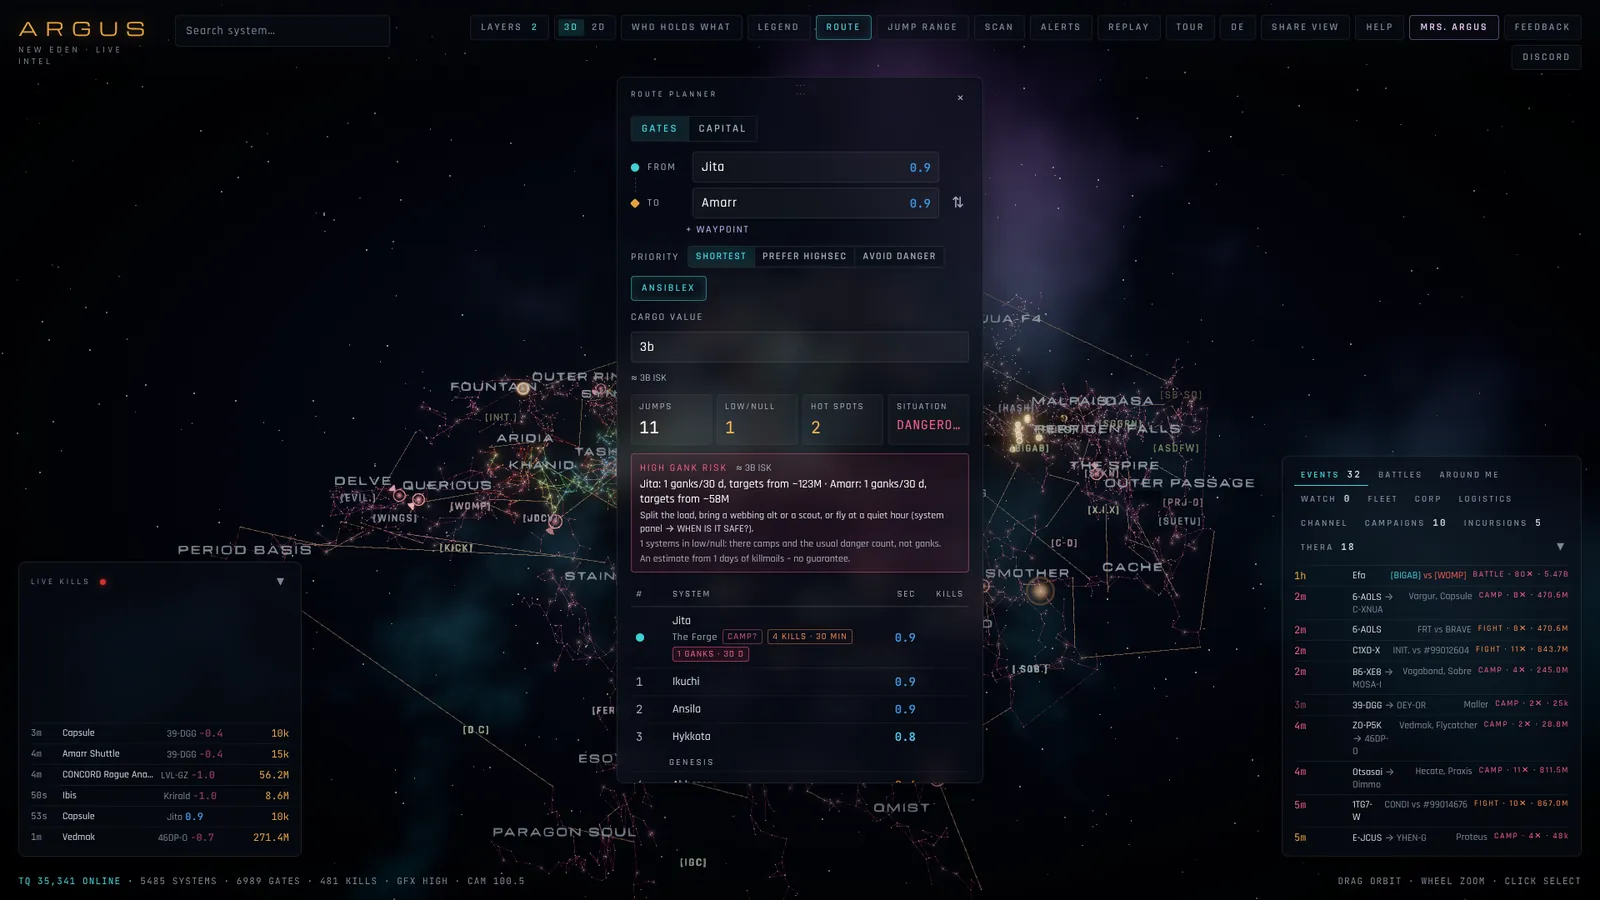Open Replay mode
The width and height of the screenshot is (1600, 900).
(x=1128, y=27)
